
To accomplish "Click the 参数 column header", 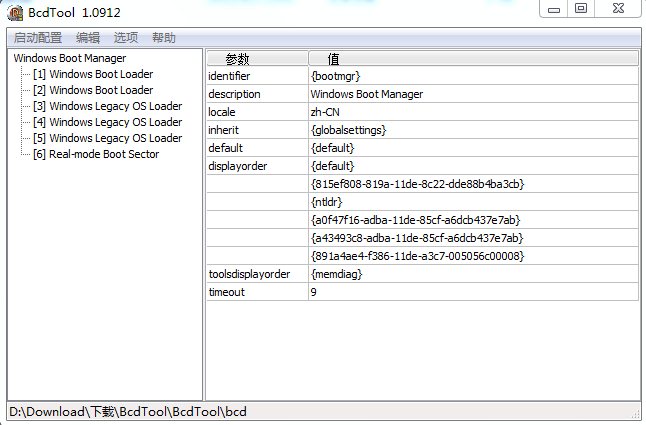I will click(x=257, y=58).
